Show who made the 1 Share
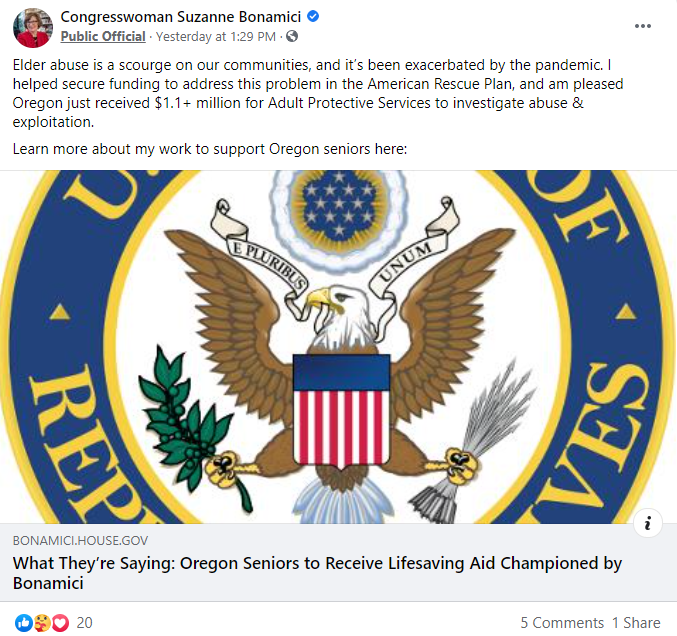The width and height of the screenshot is (677, 636). coord(636,622)
